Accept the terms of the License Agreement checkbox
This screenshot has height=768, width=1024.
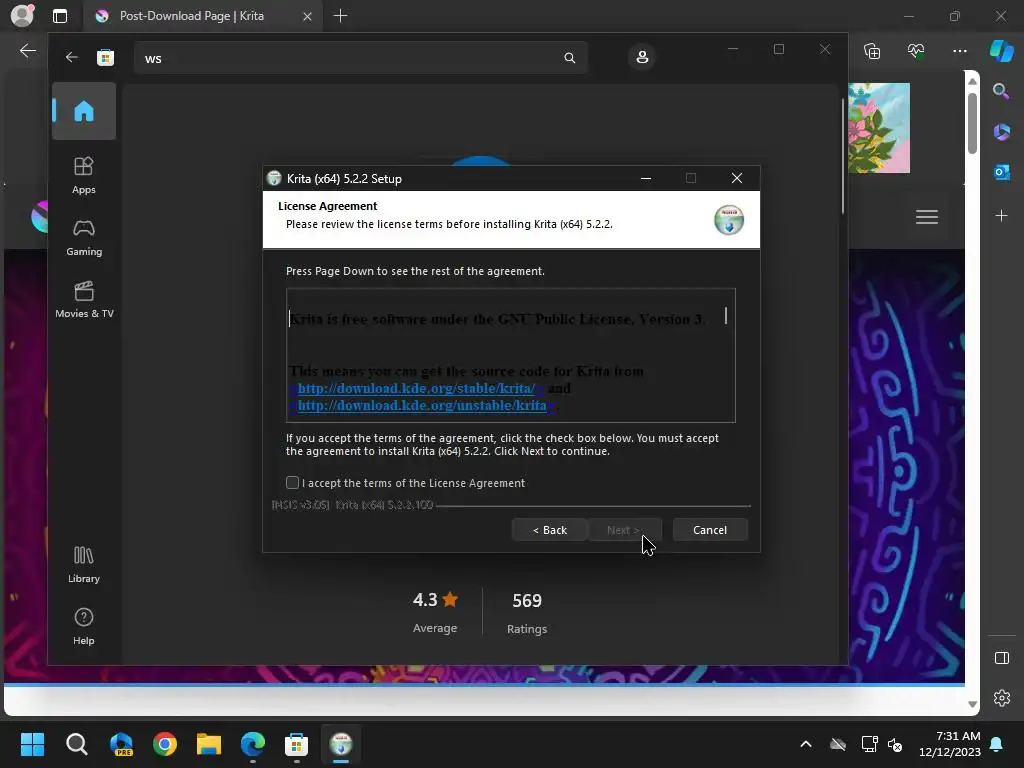click(x=293, y=483)
